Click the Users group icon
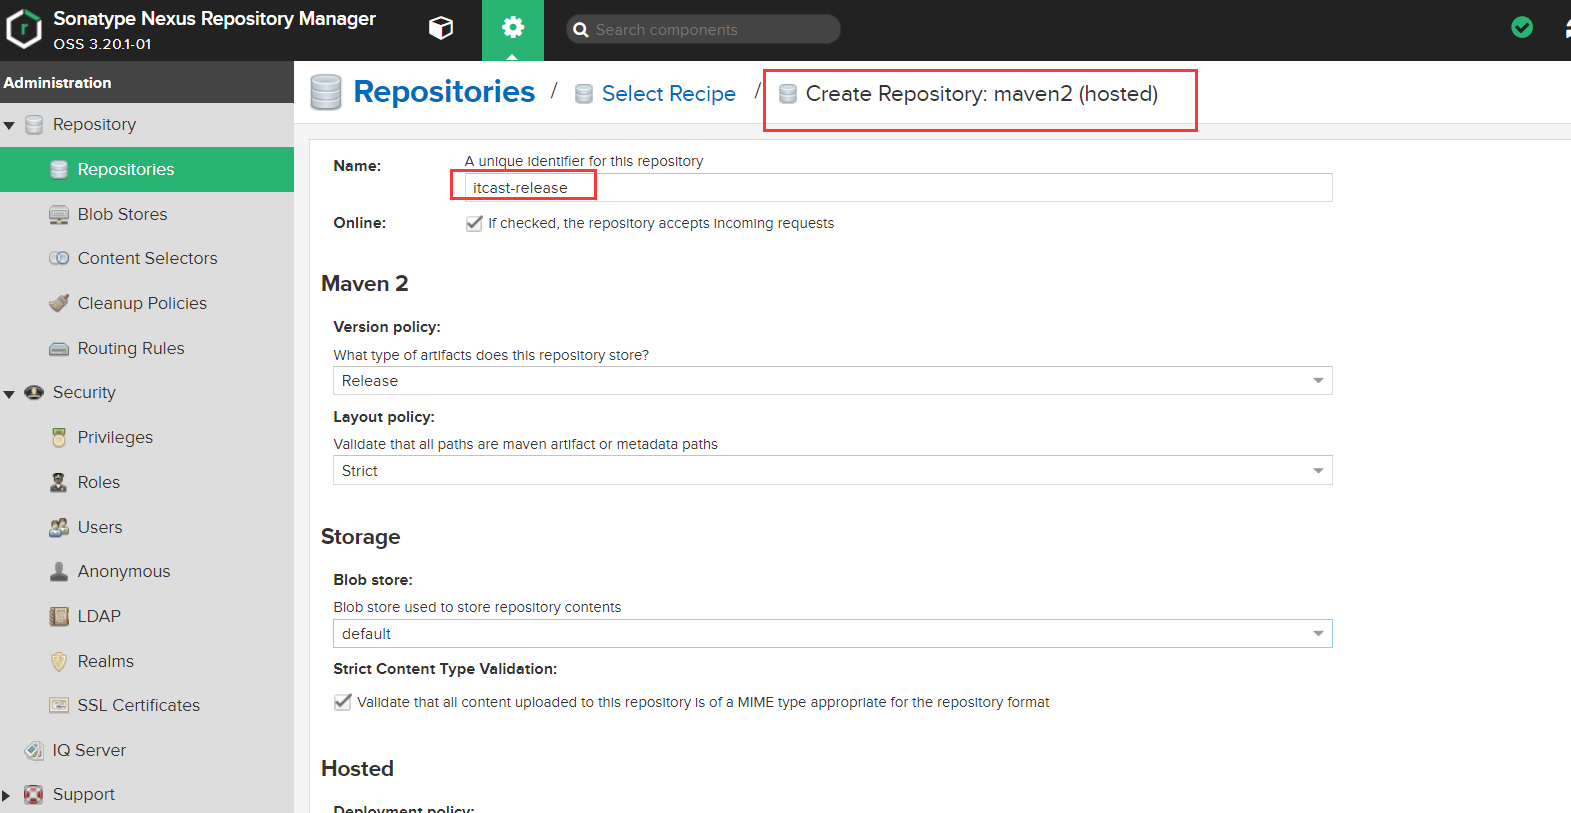The height and width of the screenshot is (813, 1571). coord(59,527)
